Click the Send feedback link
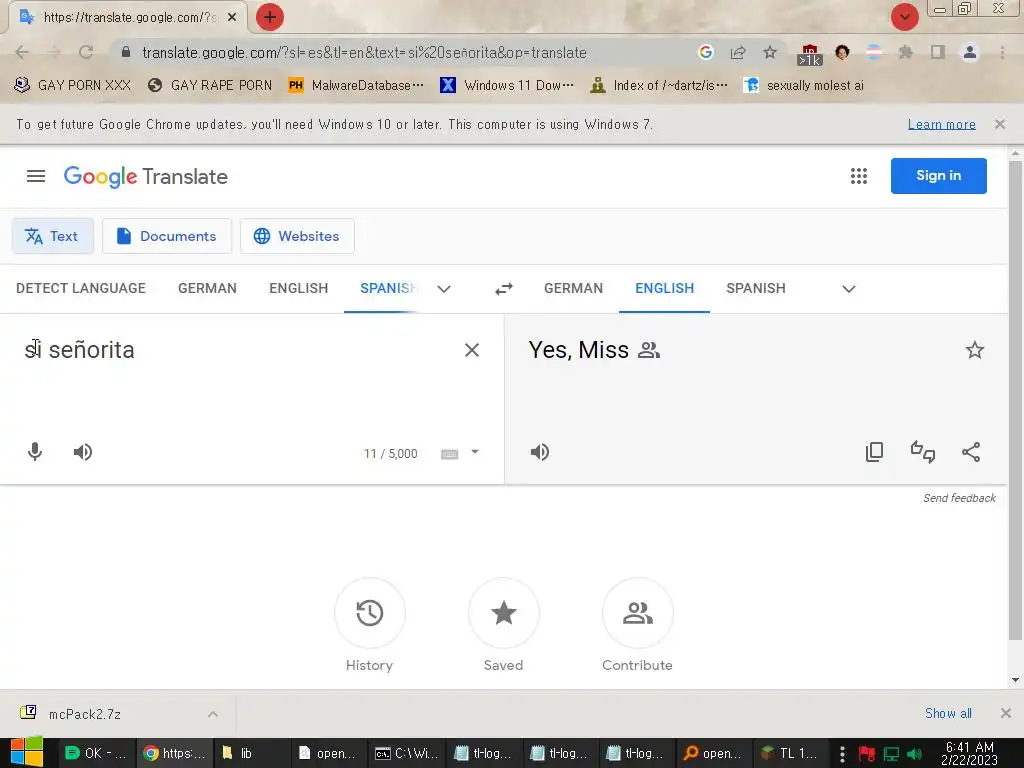 (x=959, y=498)
